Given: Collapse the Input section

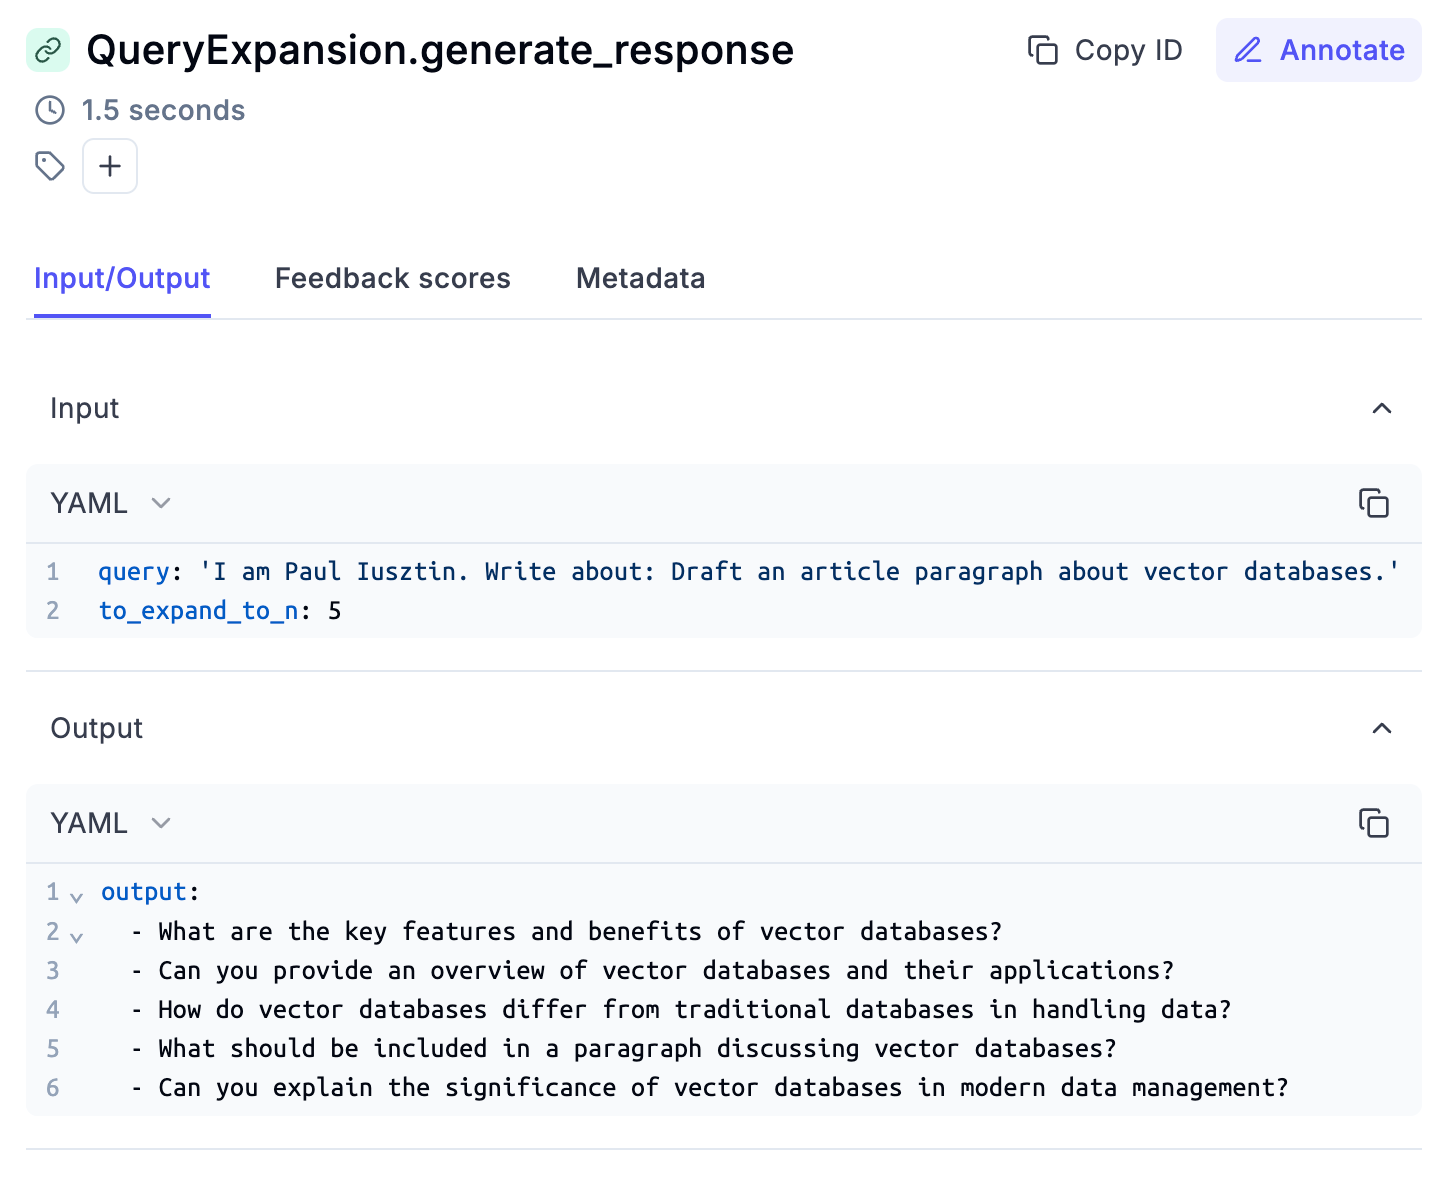Looking at the screenshot, I should 1382,408.
